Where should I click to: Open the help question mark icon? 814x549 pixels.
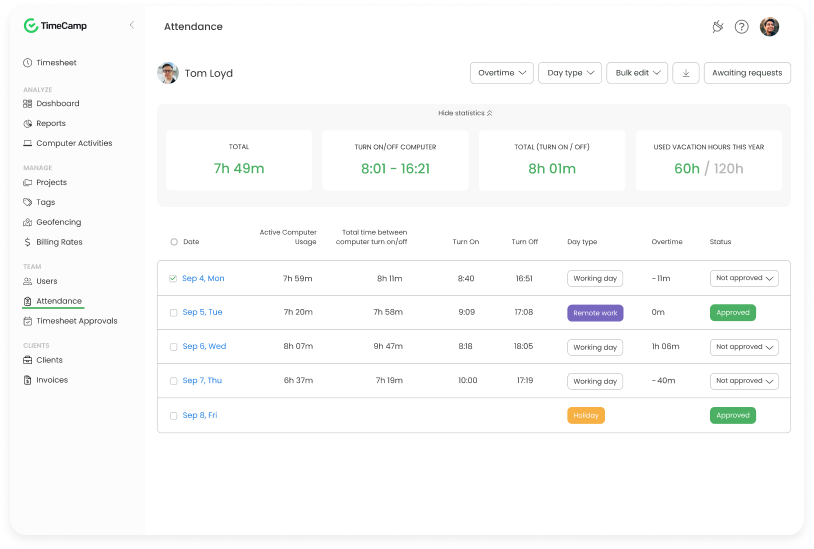[x=741, y=26]
